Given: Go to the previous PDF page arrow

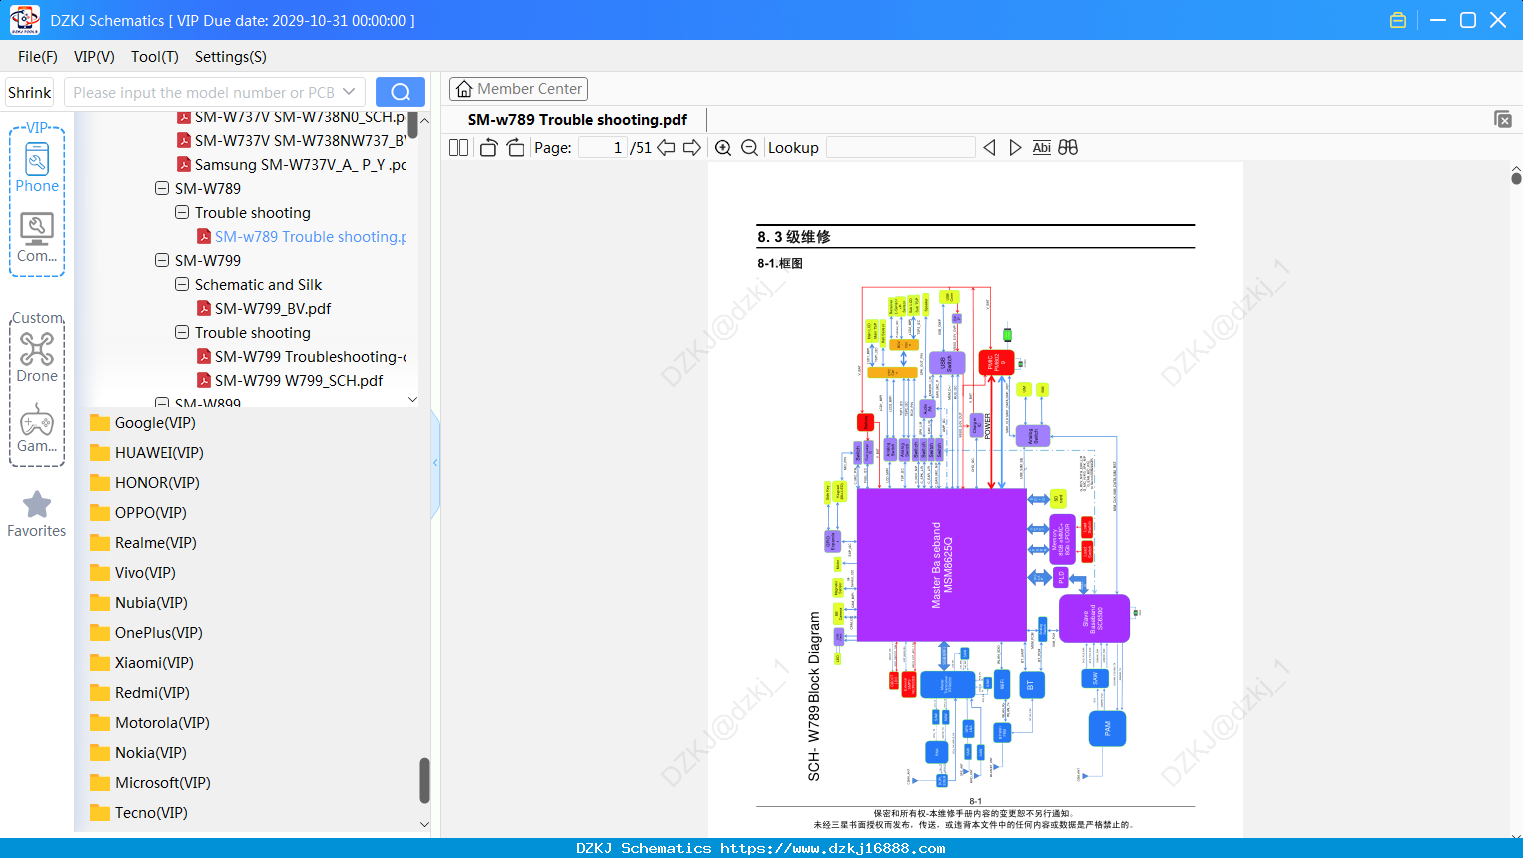Looking at the screenshot, I should pyautogui.click(x=666, y=148).
